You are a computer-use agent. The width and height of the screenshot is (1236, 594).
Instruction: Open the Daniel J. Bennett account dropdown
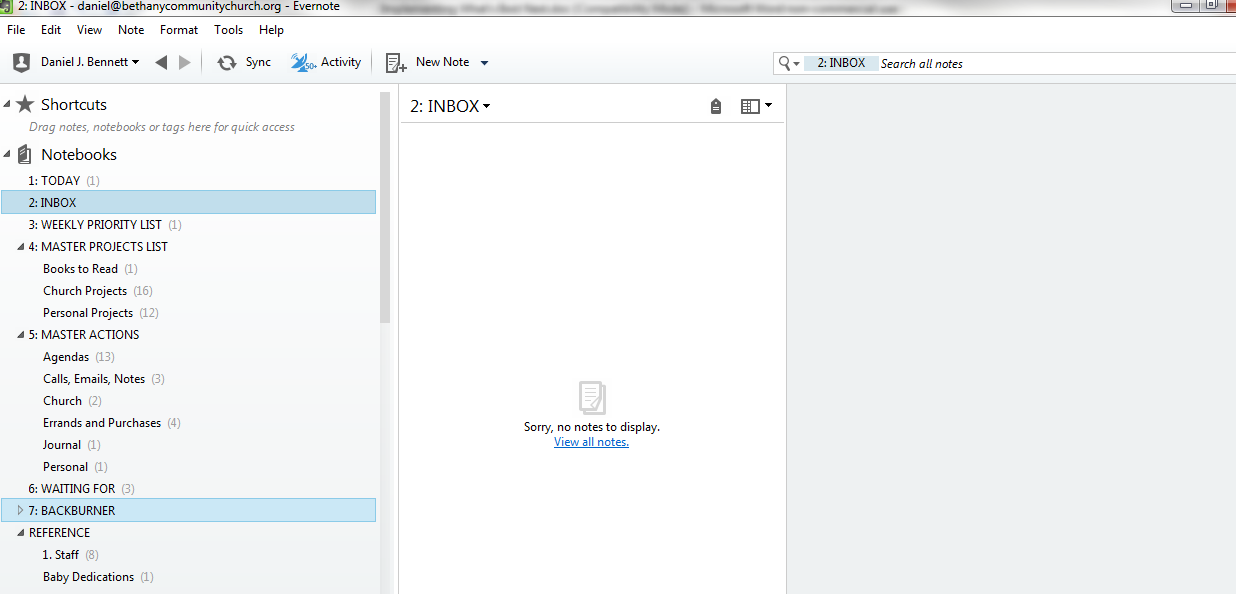coord(90,62)
